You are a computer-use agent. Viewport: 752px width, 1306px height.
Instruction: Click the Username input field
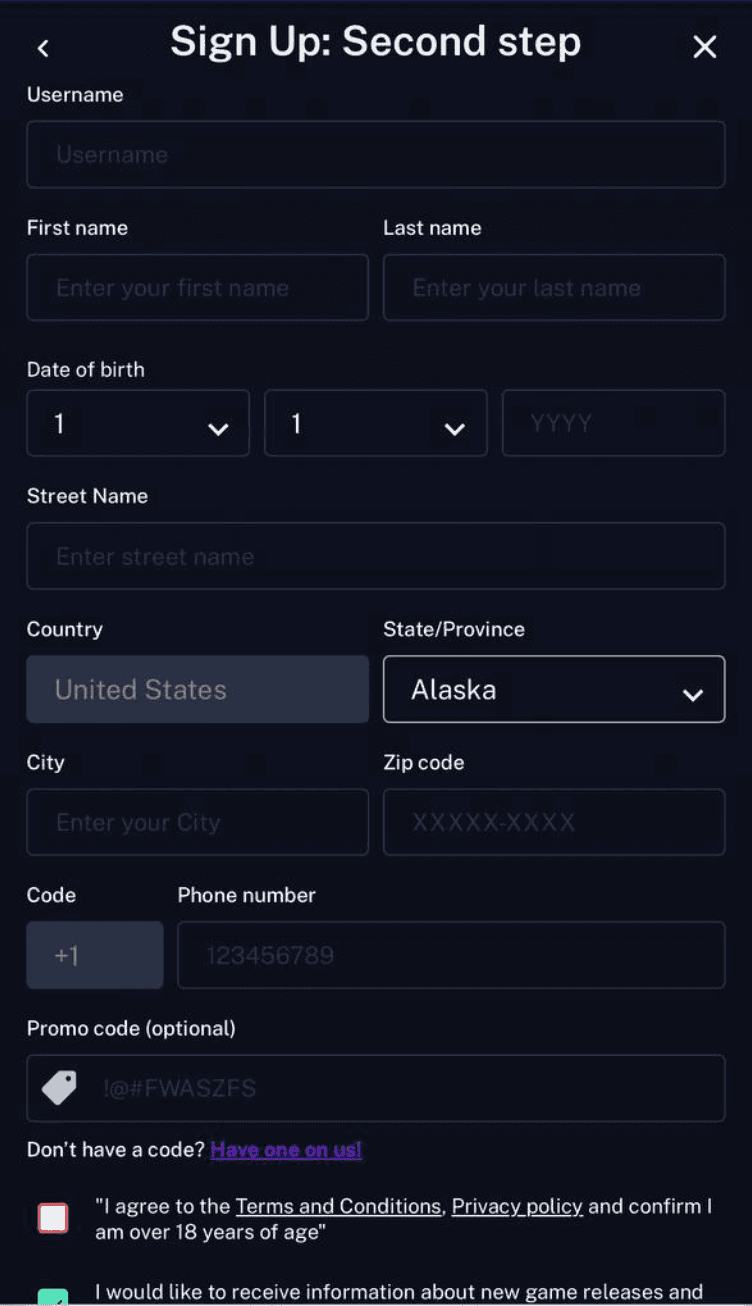375,154
